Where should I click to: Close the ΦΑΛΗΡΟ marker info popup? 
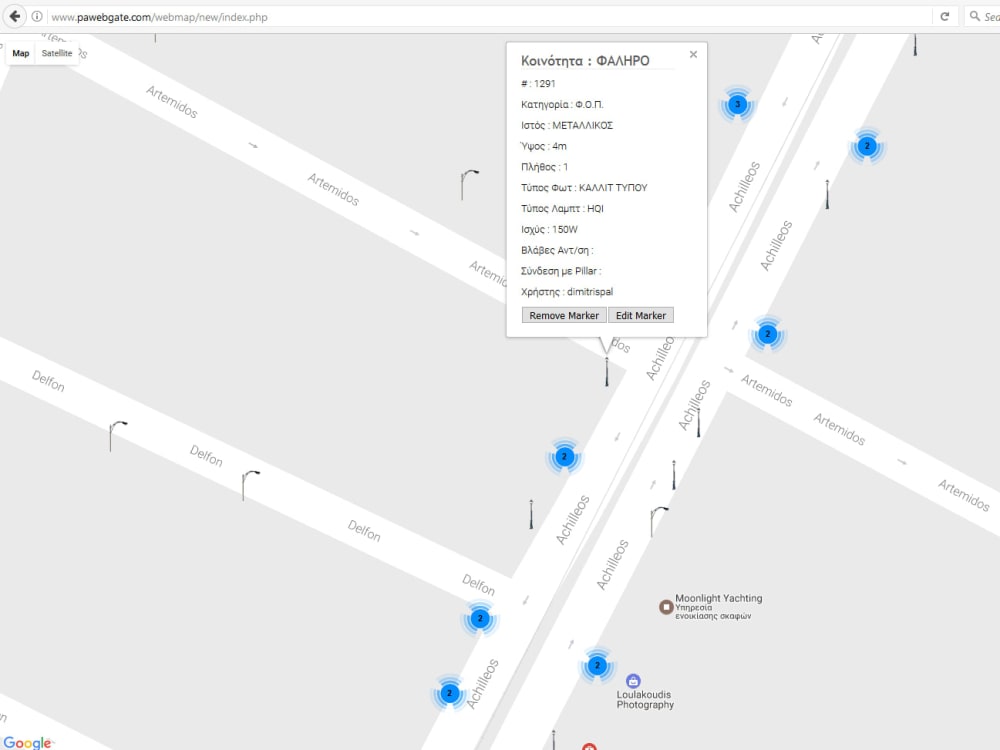693,54
